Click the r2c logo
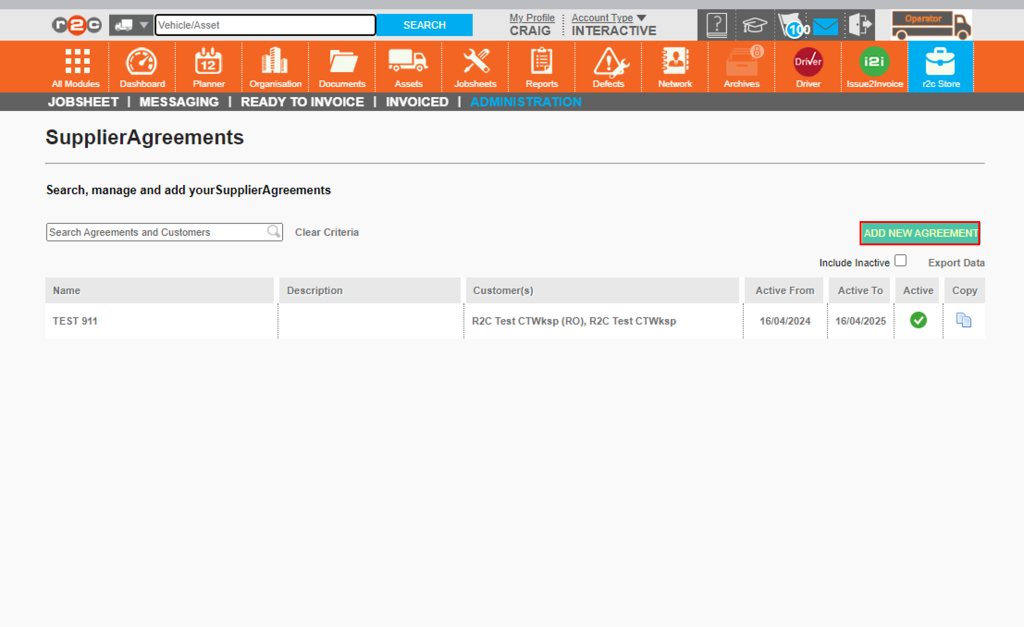Viewport: 1024px width, 627px height. 76,25
